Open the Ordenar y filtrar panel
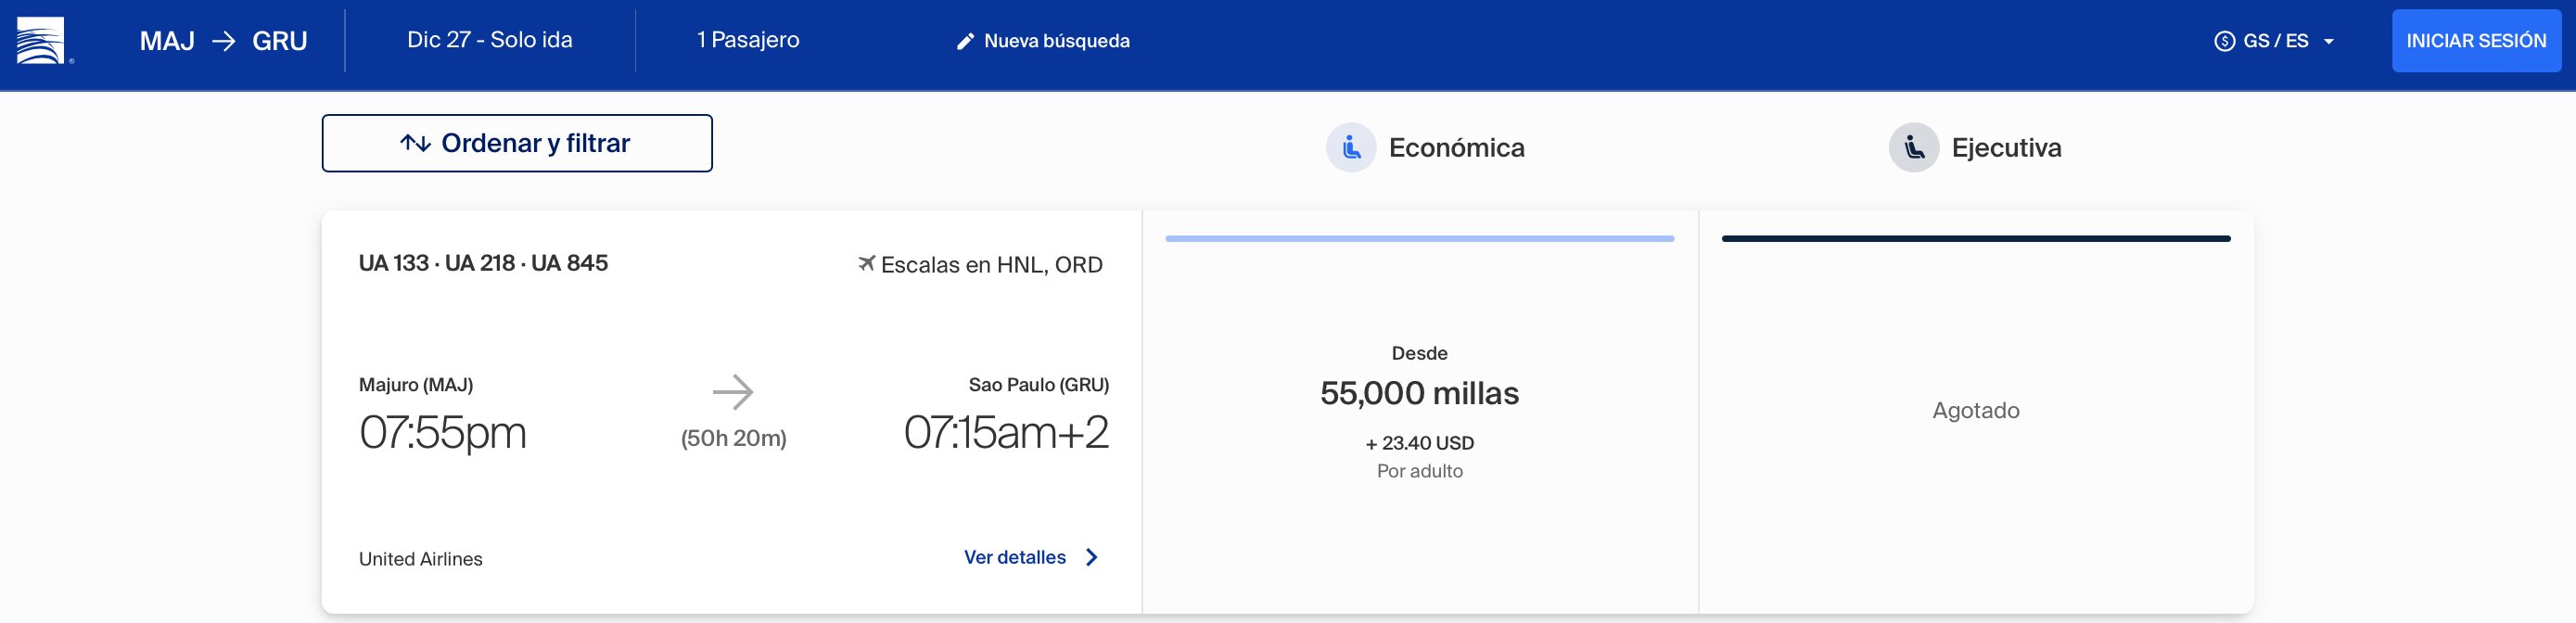The width and height of the screenshot is (2576, 623). 517,143
